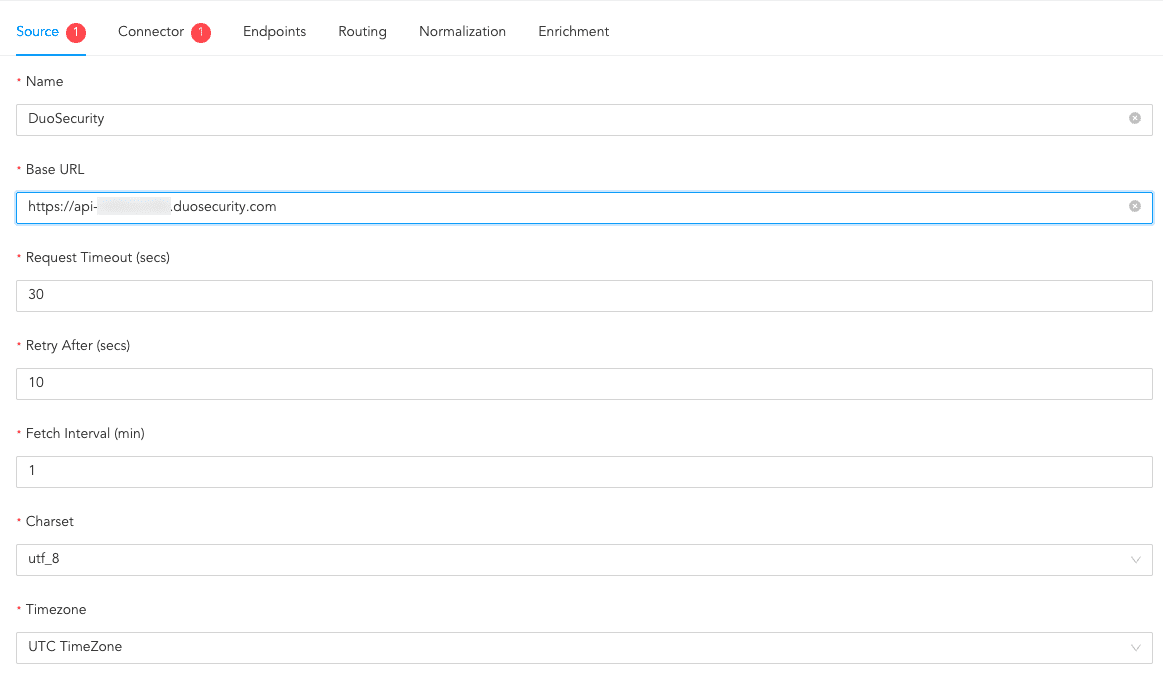Open the Endpoints tab
This screenshot has width=1163, height=686.
point(274,32)
